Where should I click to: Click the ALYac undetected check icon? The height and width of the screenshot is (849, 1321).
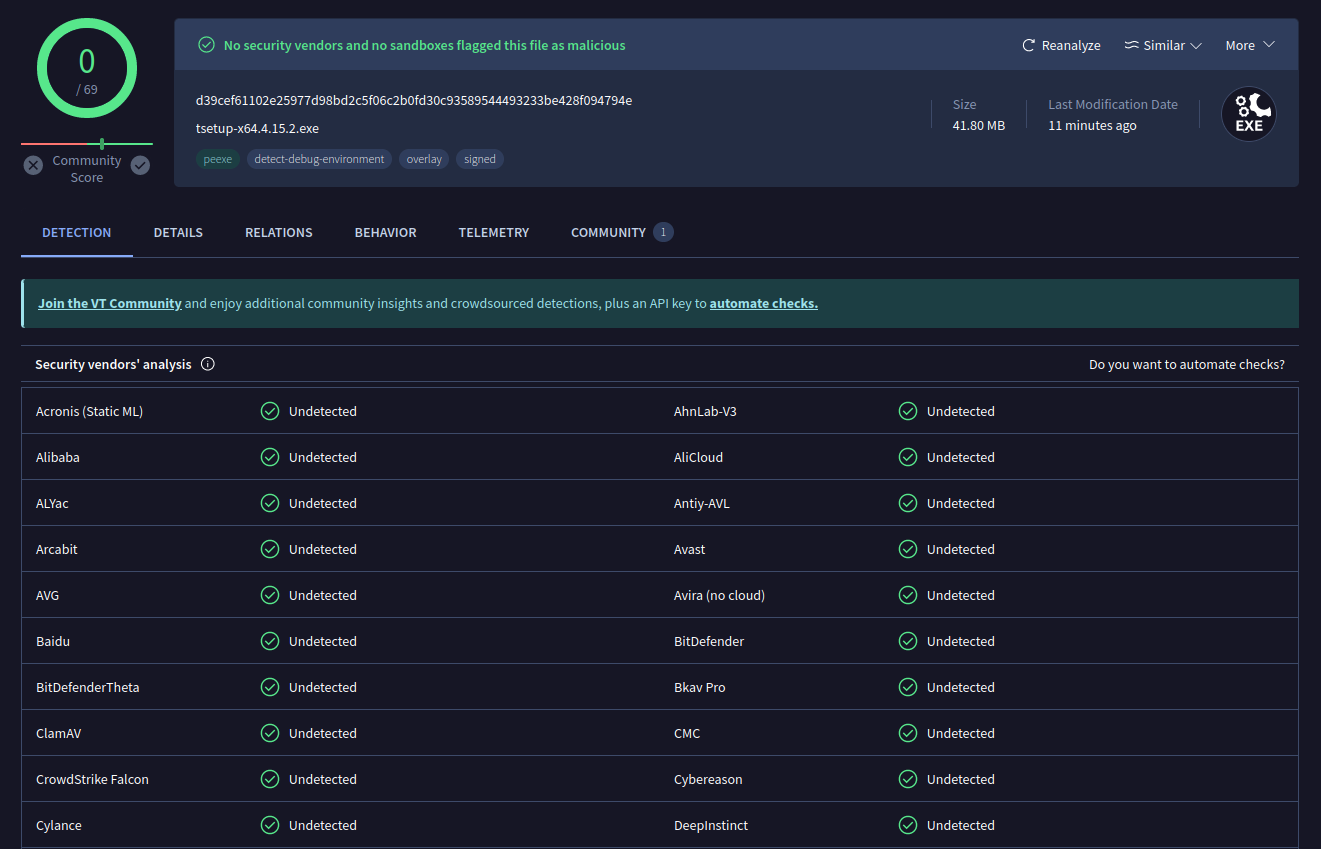click(x=270, y=503)
